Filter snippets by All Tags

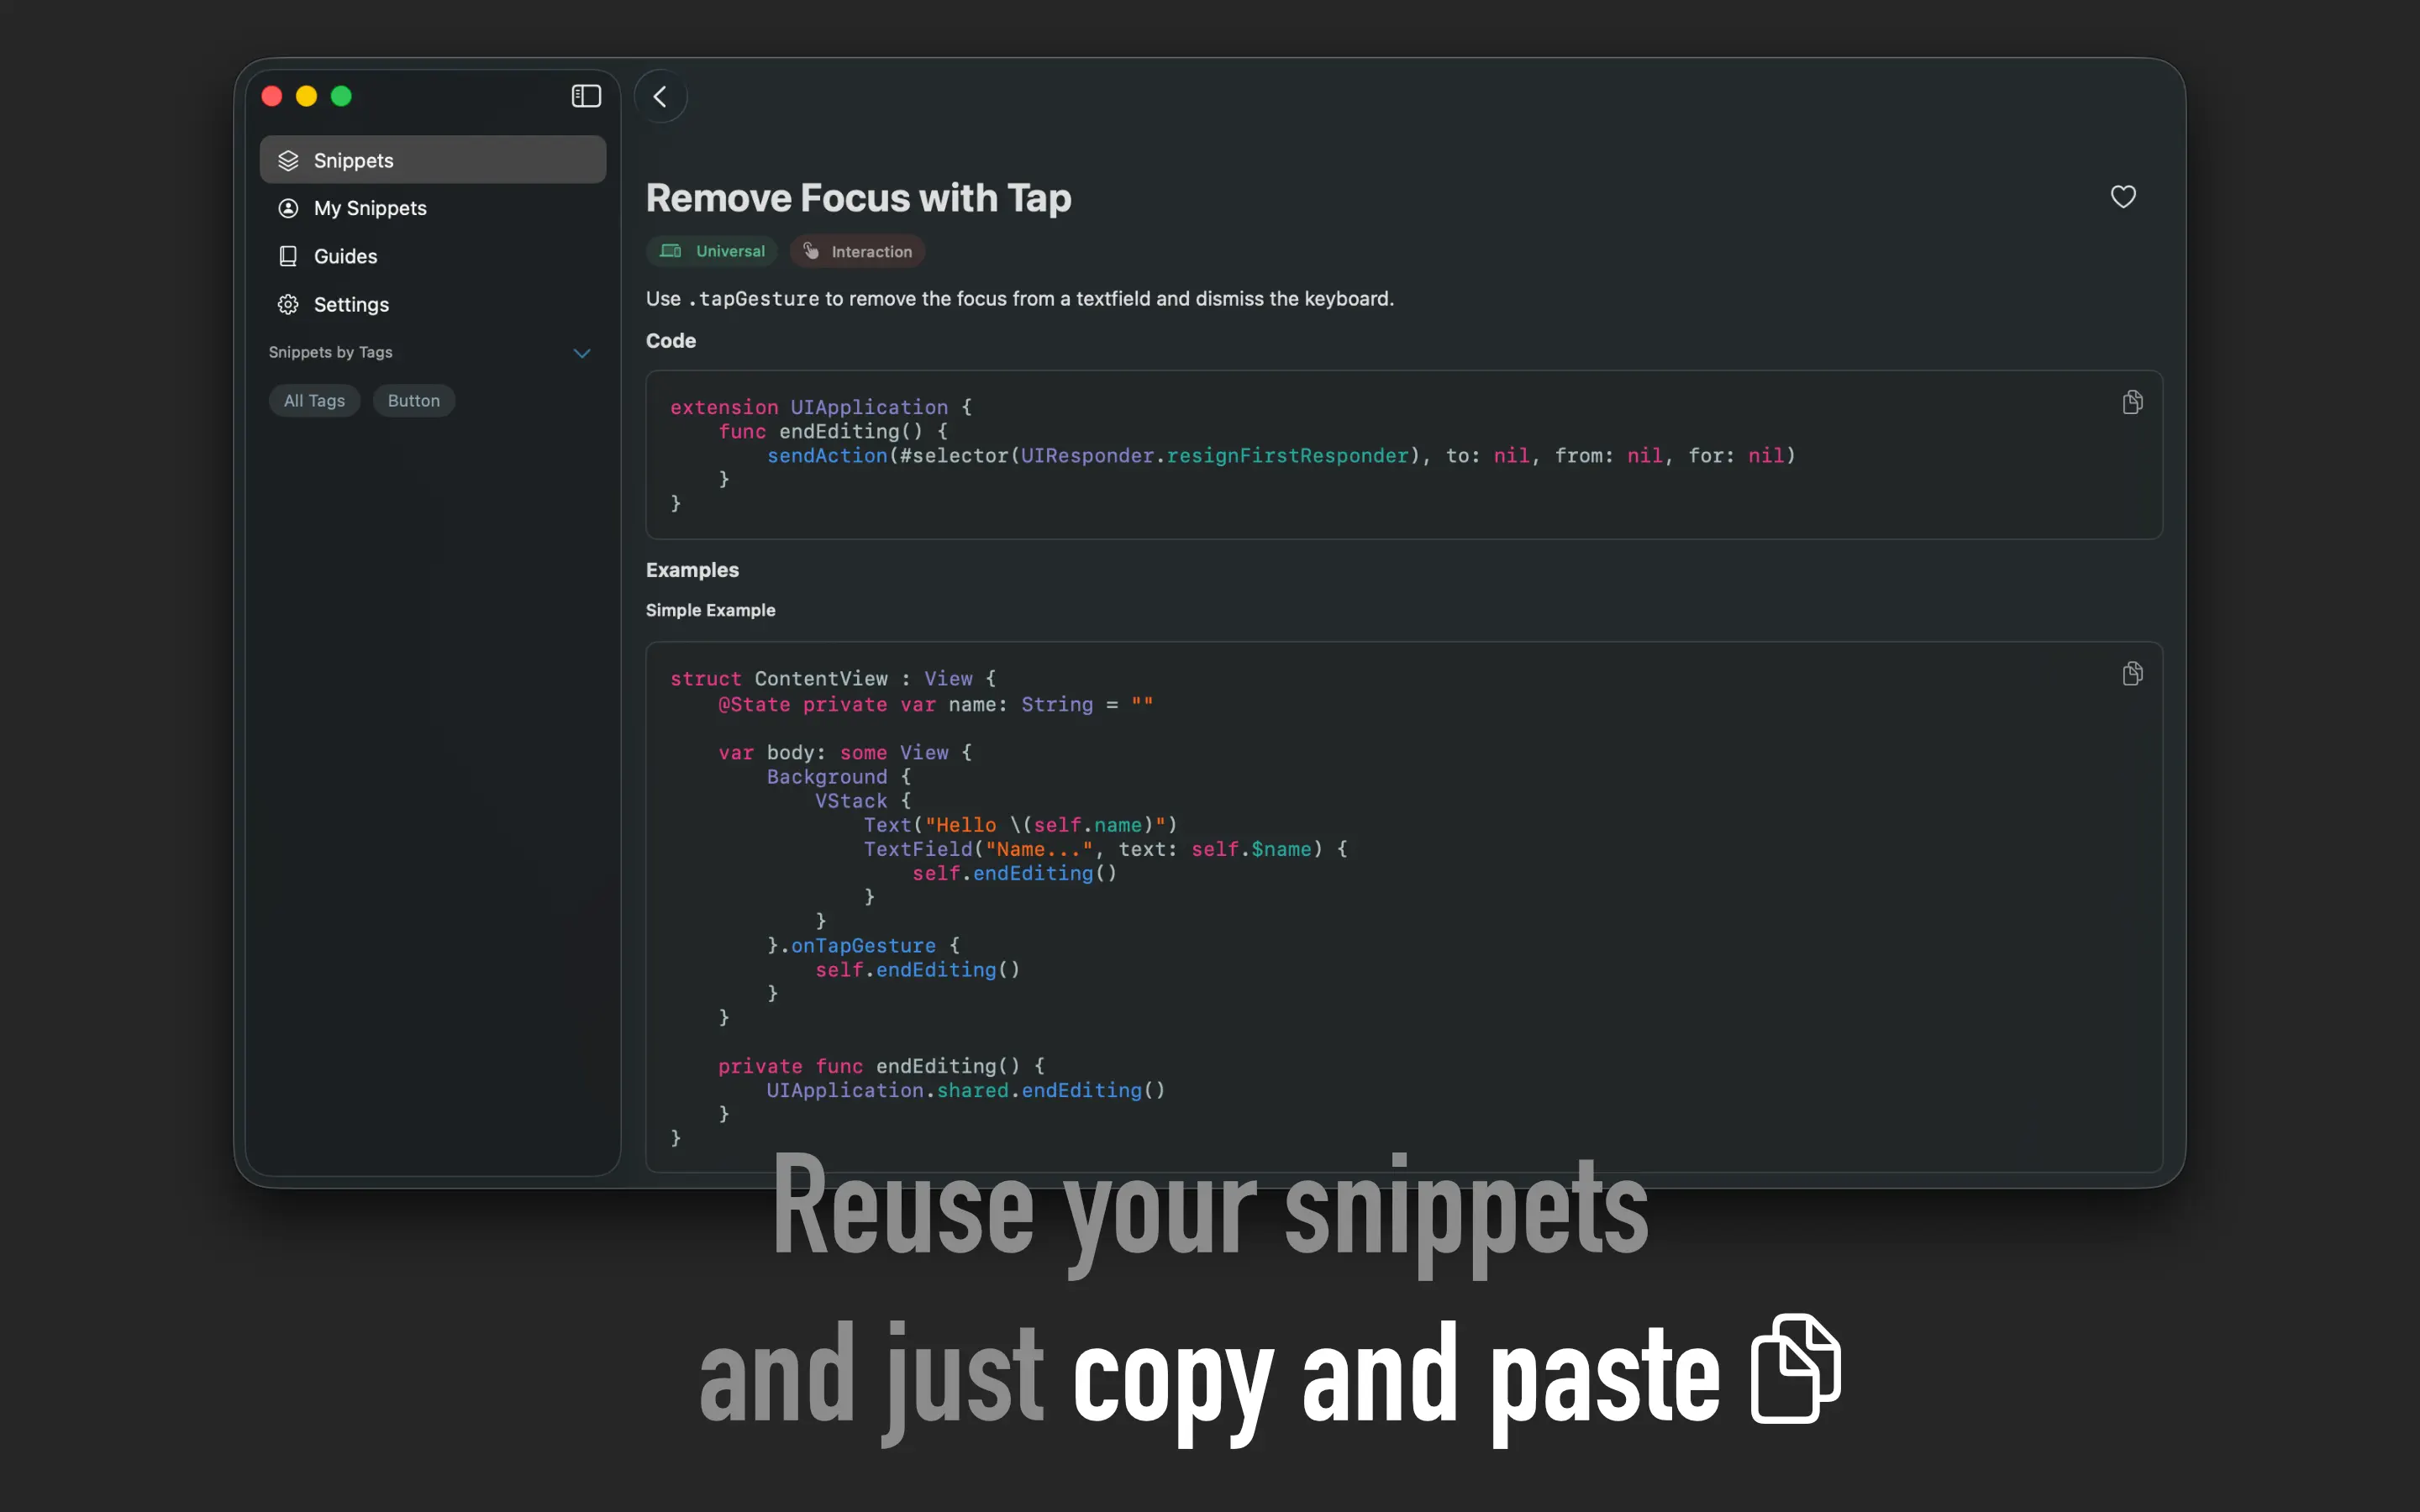click(314, 401)
